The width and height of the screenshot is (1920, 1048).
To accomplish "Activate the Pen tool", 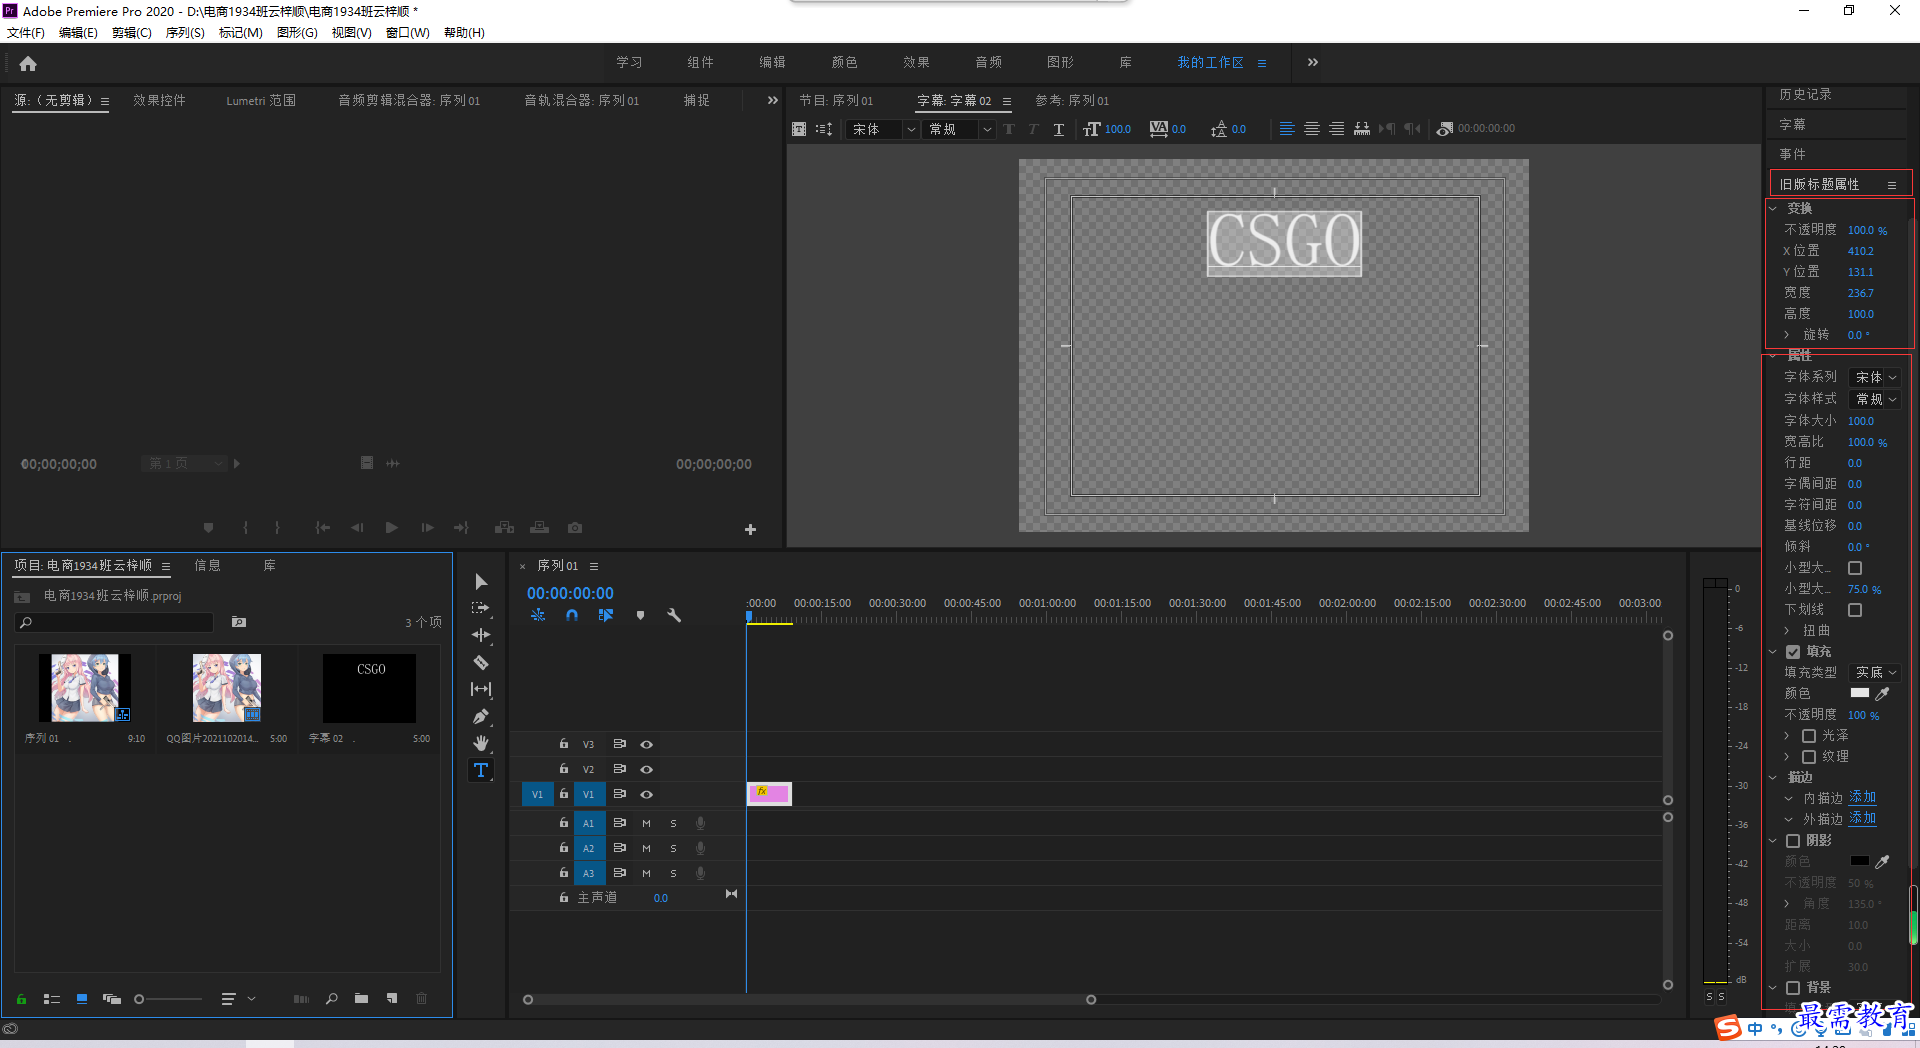I will (x=481, y=716).
